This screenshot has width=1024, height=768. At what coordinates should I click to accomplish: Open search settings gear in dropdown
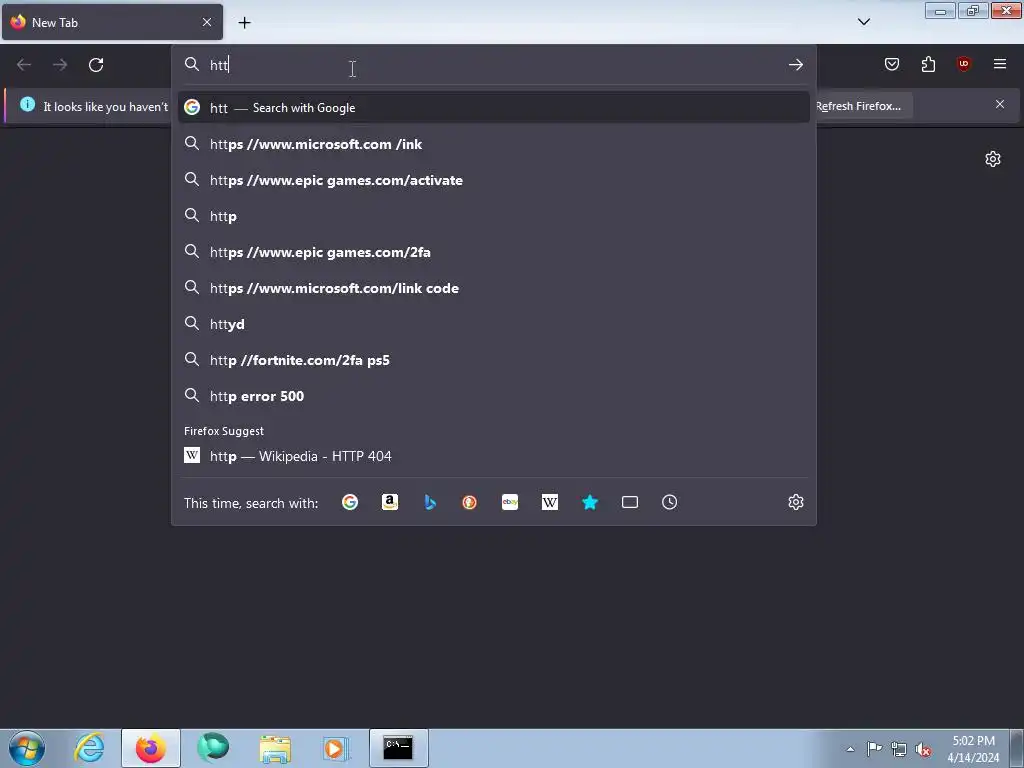point(795,502)
